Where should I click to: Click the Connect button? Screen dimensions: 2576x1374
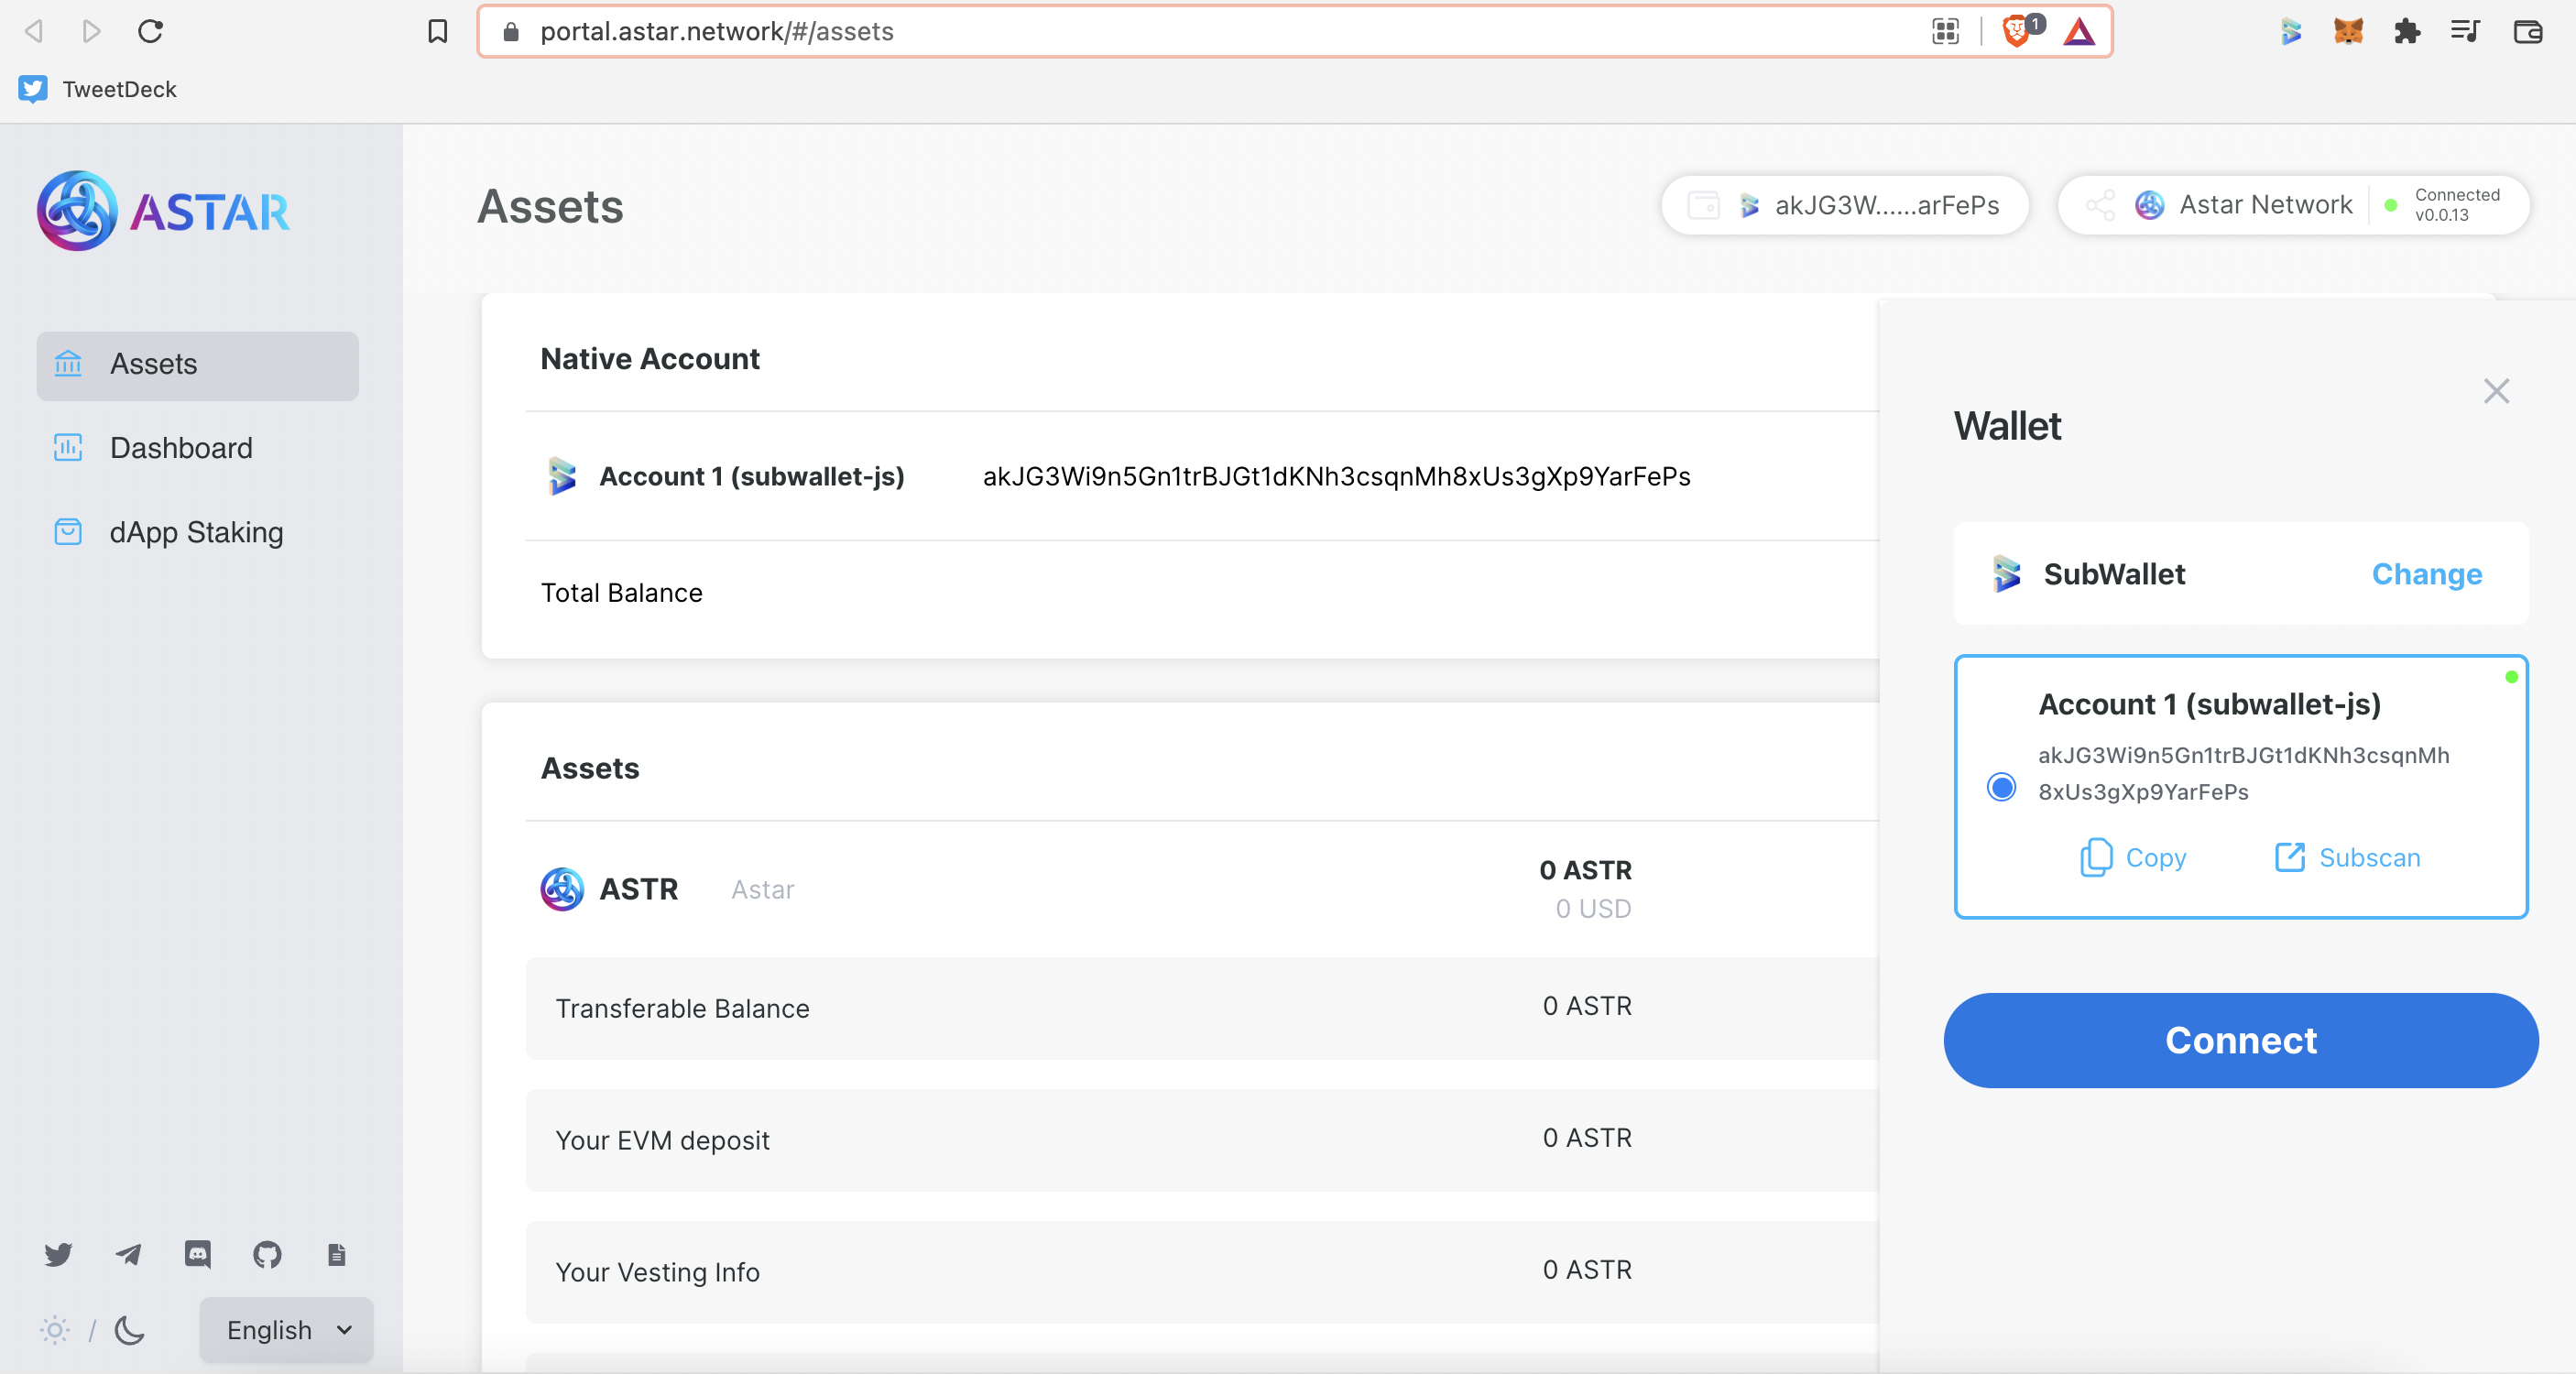2241,1040
